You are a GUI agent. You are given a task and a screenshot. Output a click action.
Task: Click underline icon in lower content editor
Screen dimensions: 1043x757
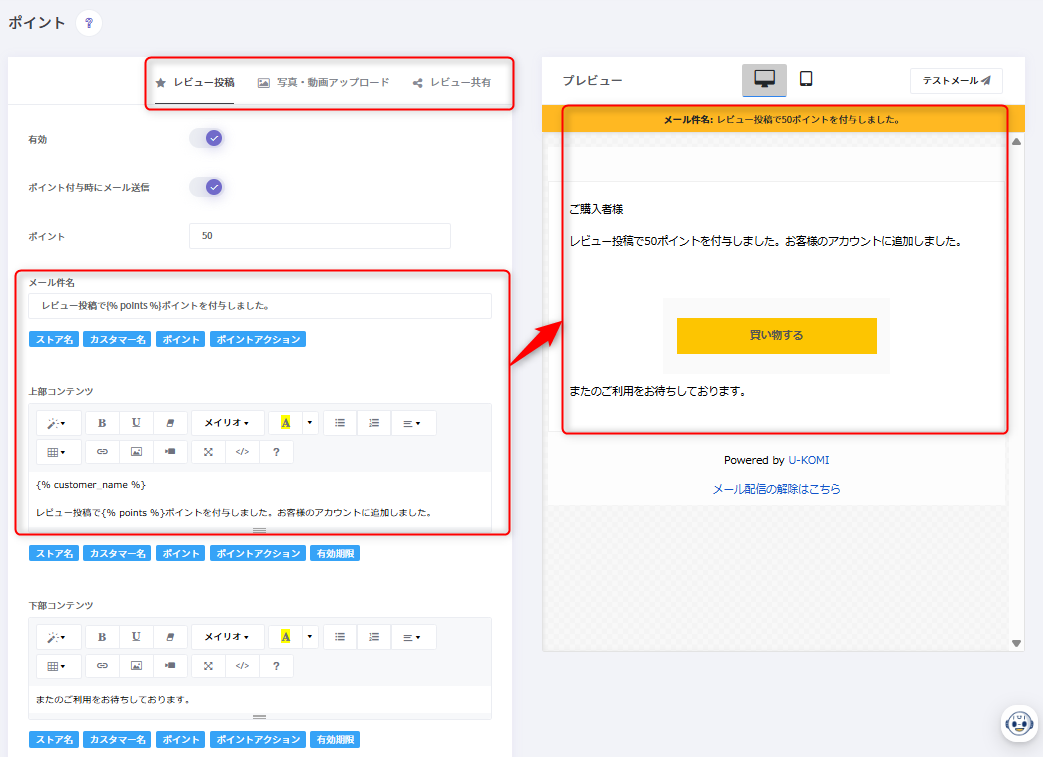tap(136, 637)
